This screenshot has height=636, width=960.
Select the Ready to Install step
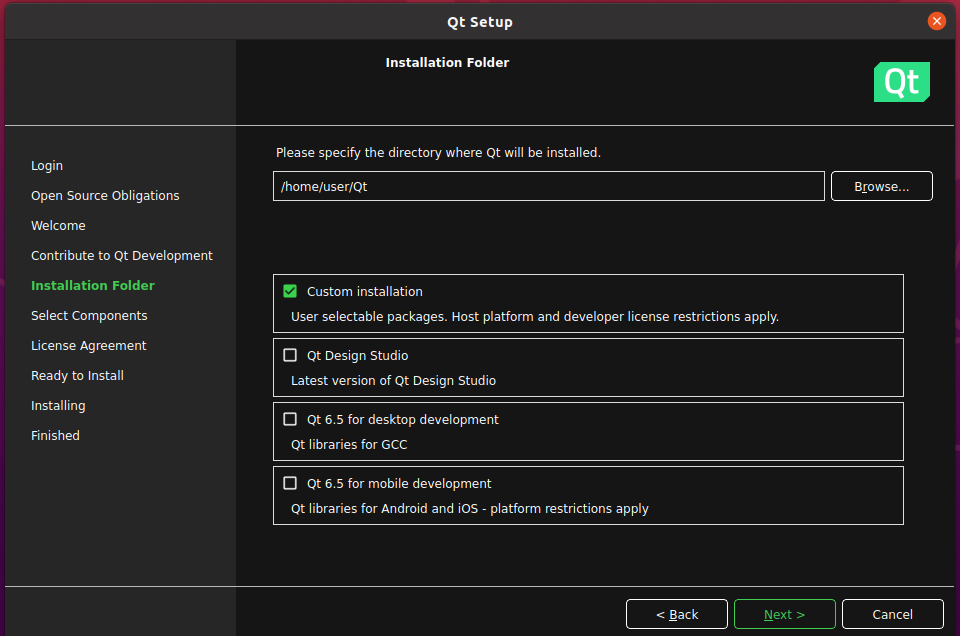click(x=77, y=376)
